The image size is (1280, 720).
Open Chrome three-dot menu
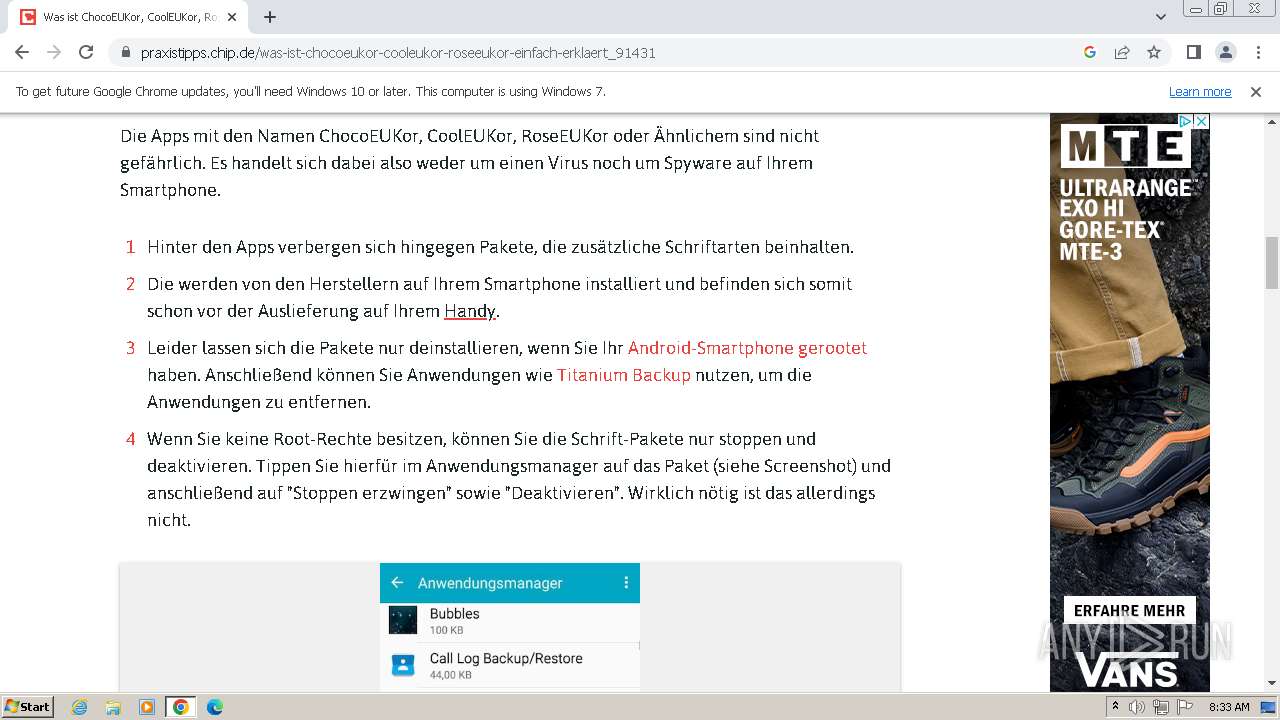[1257, 52]
